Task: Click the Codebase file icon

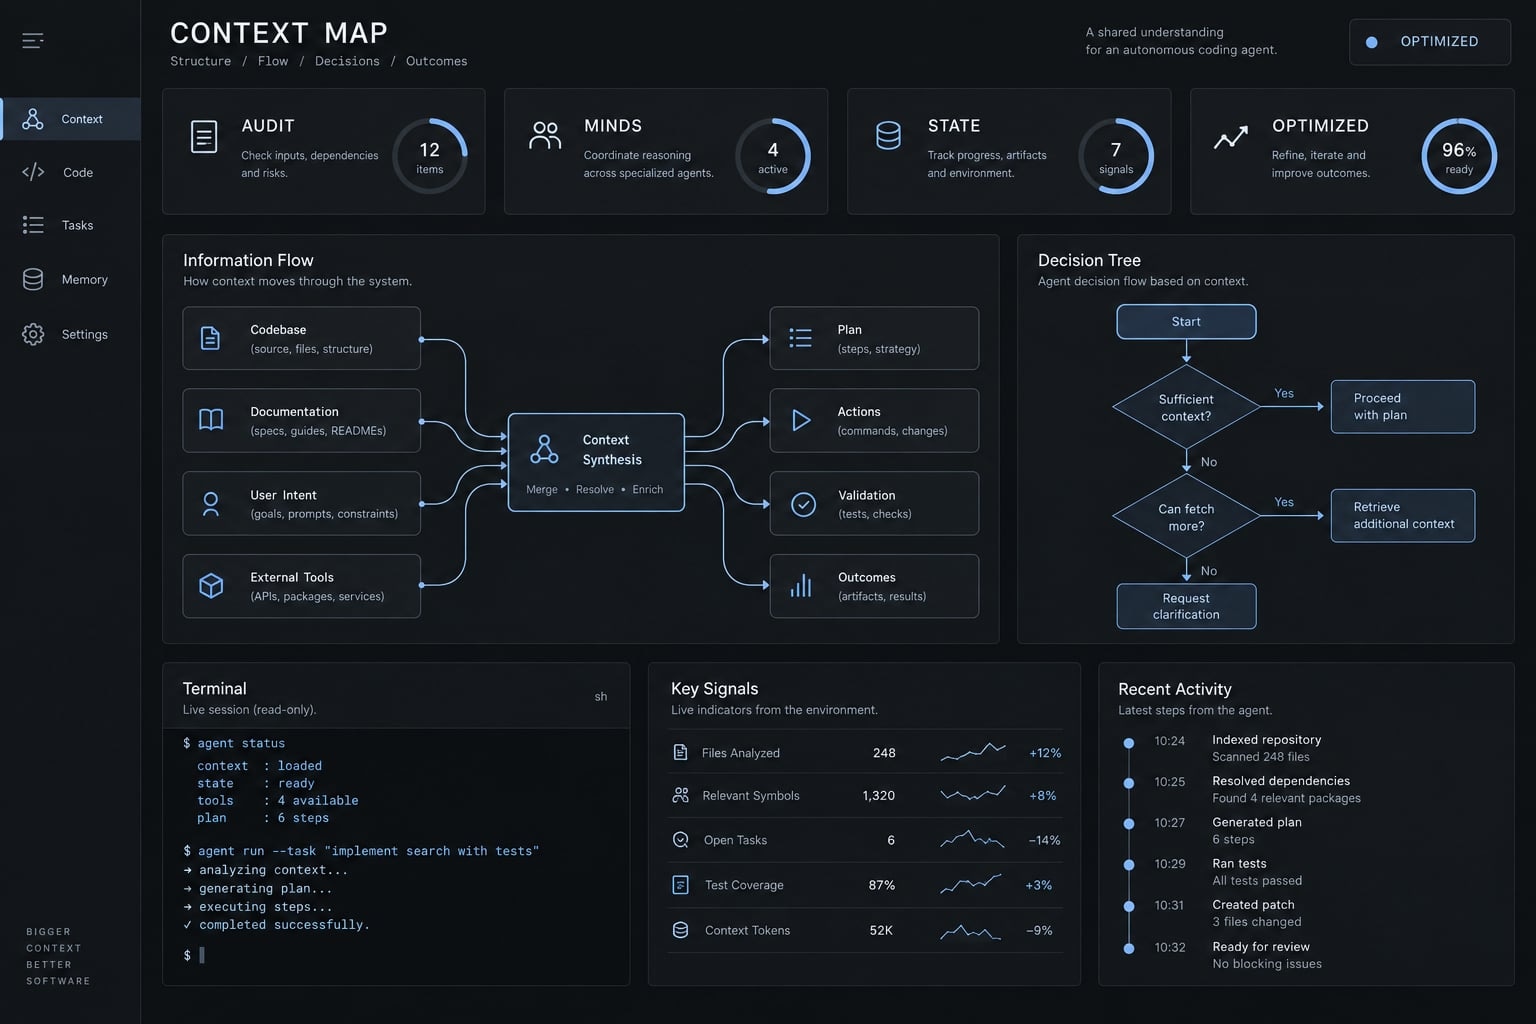Action: [210, 338]
